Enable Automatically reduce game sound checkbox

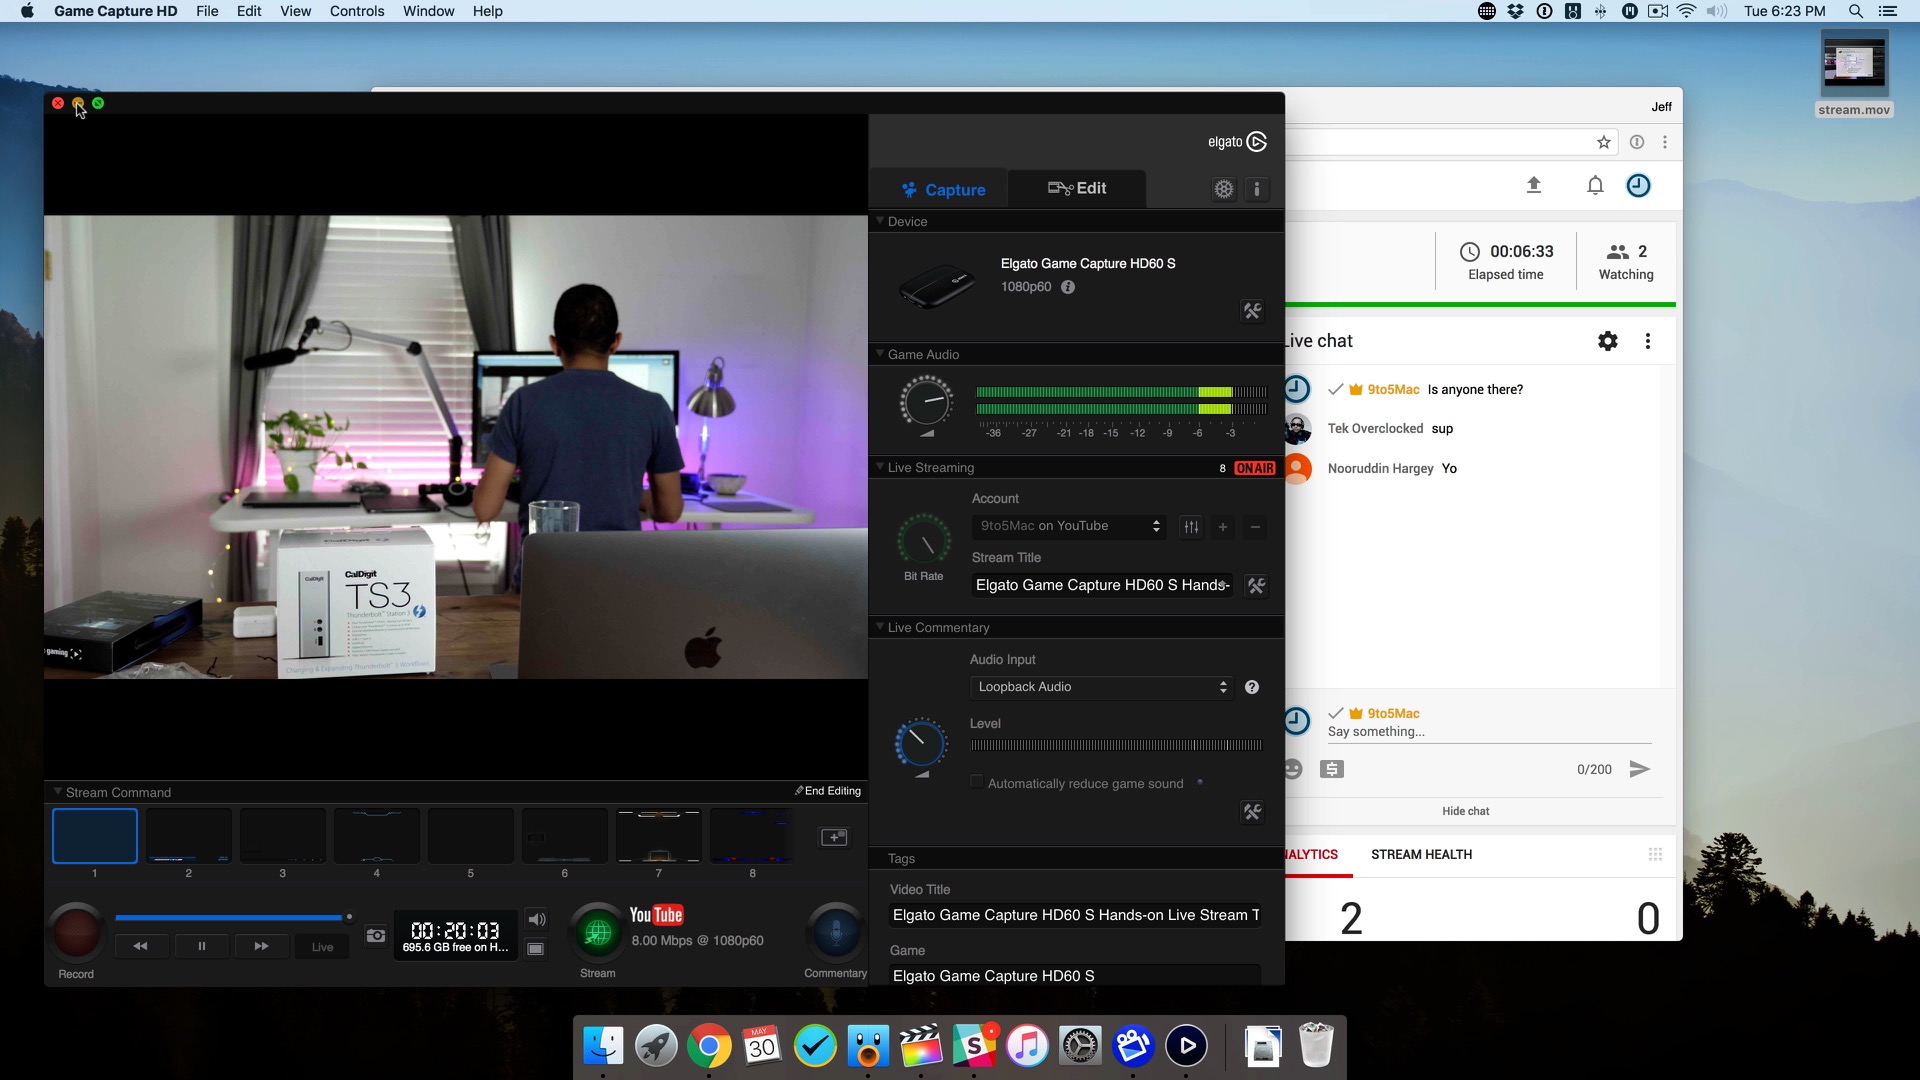[977, 783]
